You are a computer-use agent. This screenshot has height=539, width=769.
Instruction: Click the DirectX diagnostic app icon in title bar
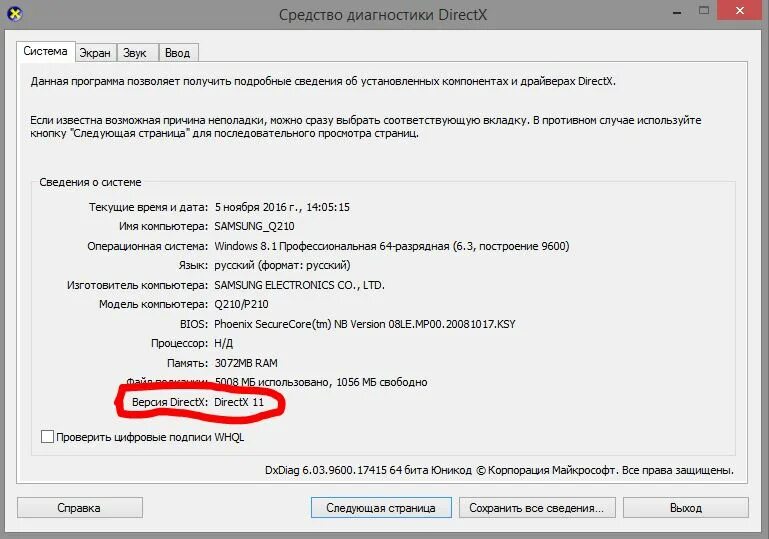pos(15,14)
